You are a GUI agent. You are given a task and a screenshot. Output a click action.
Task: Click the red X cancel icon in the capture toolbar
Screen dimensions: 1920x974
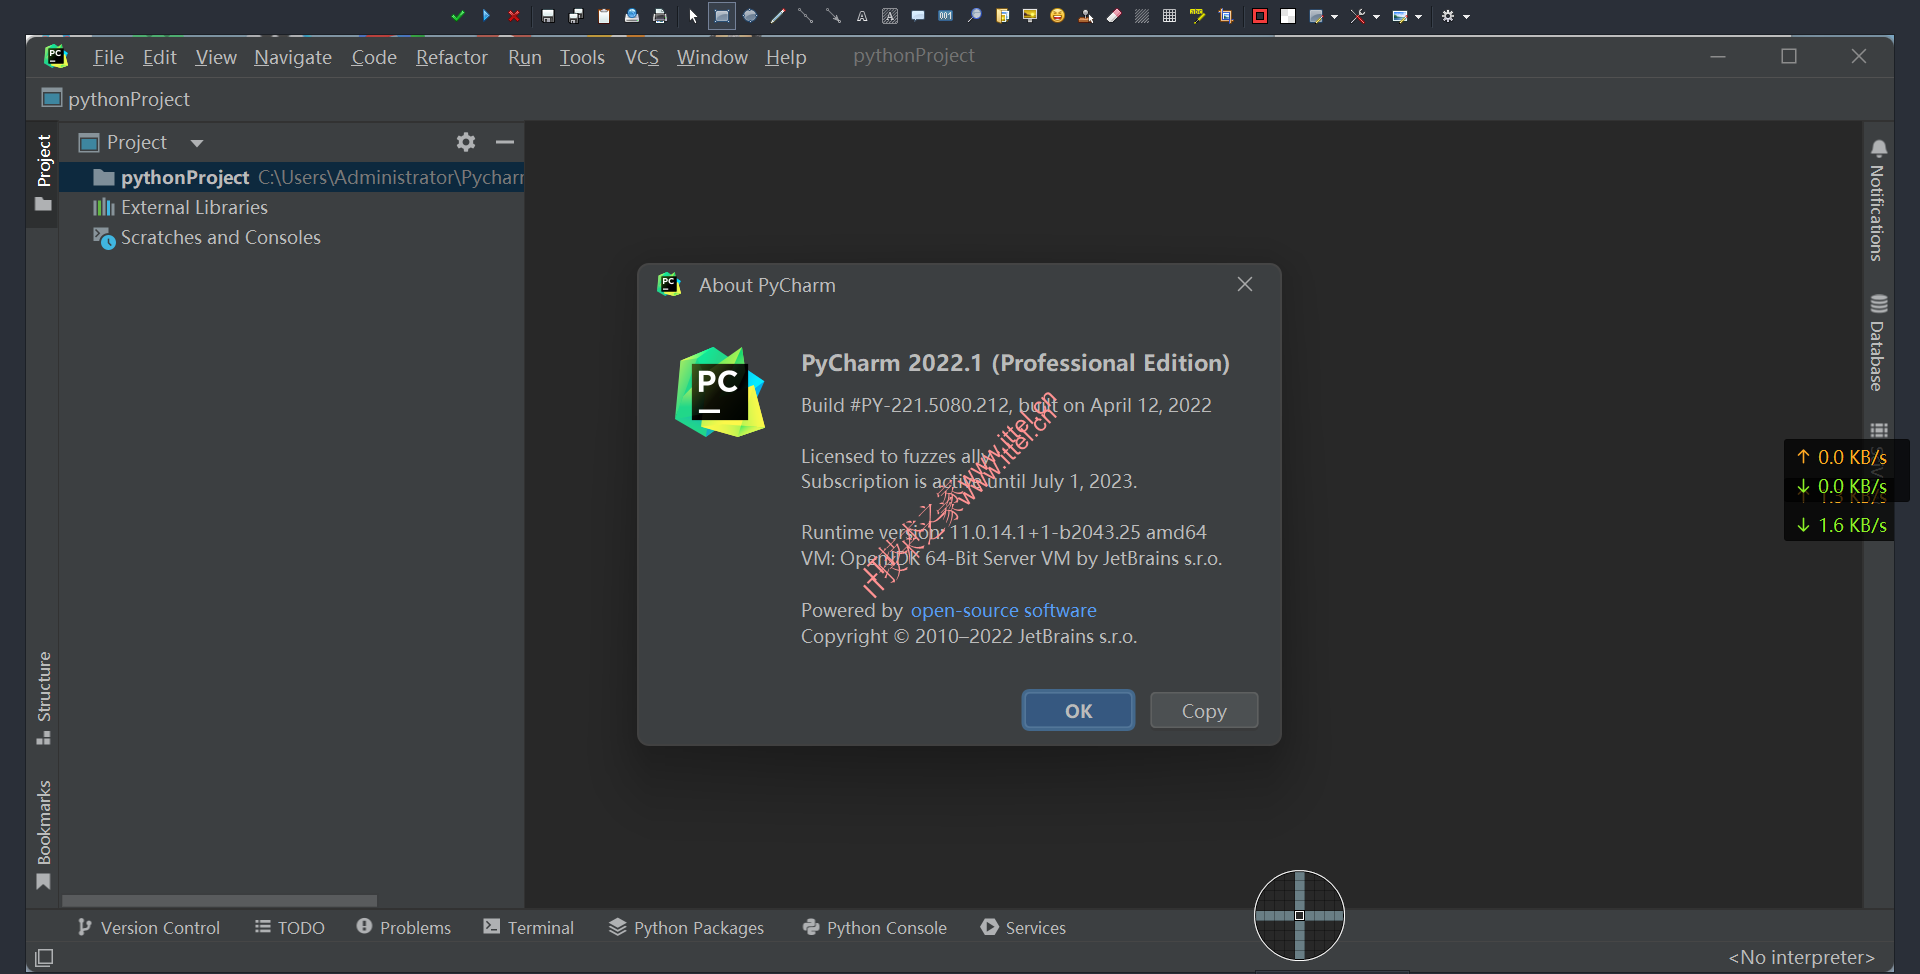(x=514, y=16)
